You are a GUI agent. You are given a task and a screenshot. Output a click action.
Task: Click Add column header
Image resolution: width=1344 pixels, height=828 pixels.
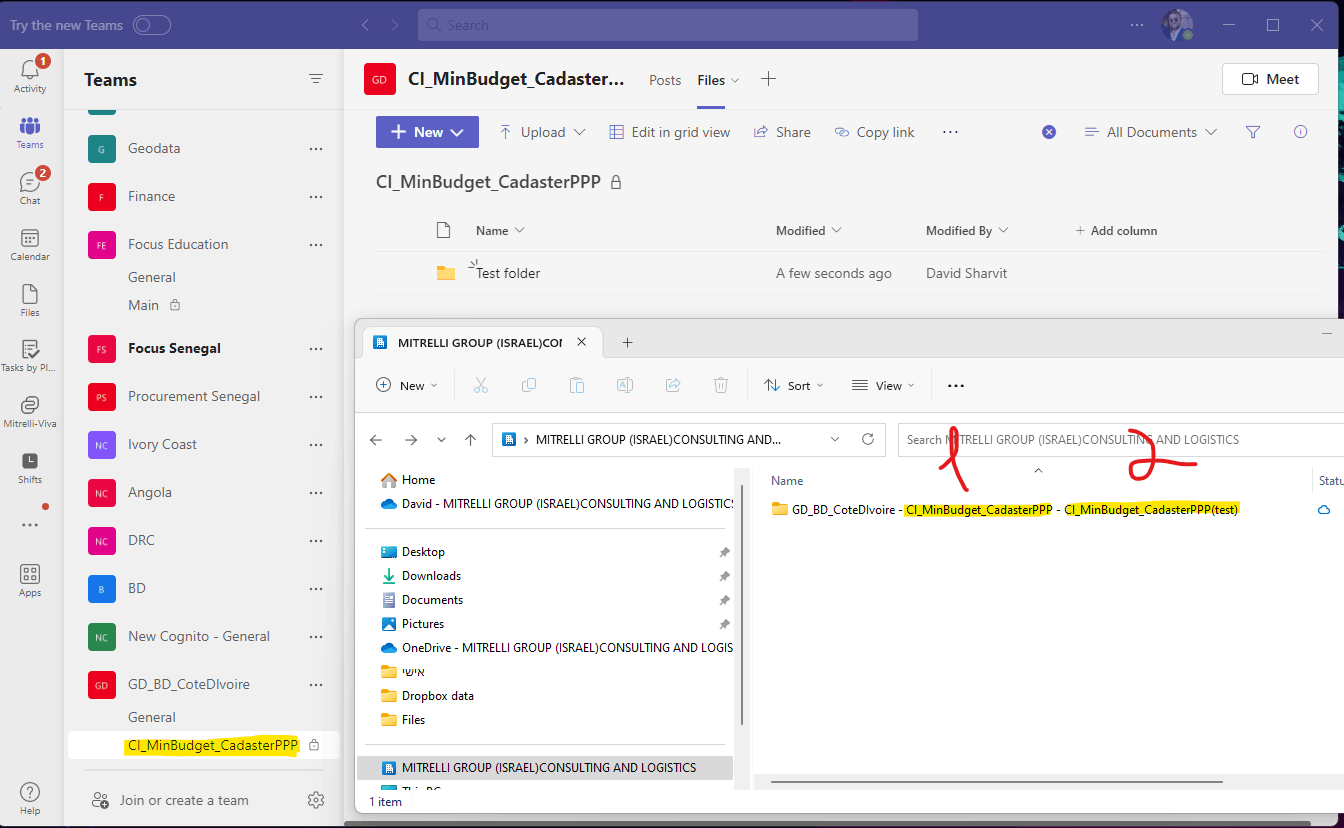(x=1116, y=230)
